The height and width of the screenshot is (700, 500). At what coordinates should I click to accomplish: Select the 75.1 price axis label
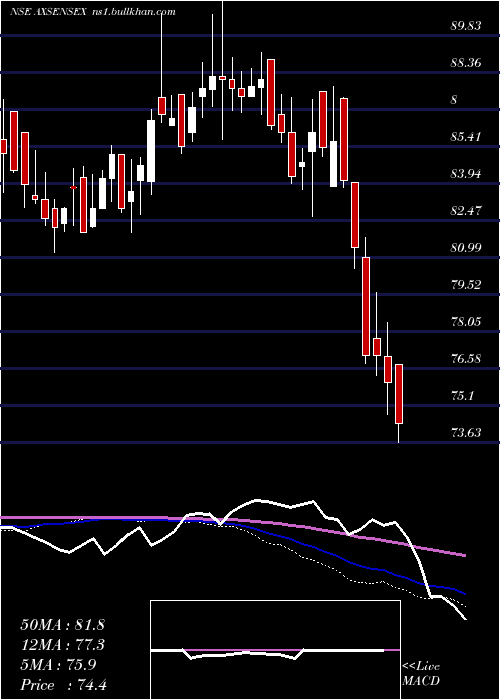click(462, 396)
